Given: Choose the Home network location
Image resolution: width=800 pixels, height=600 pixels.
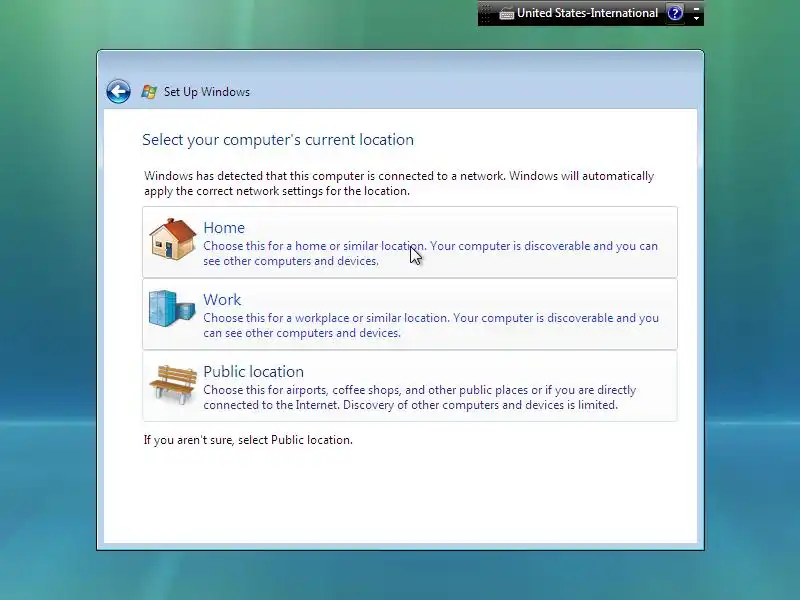Looking at the screenshot, I should click(x=410, y=242).
